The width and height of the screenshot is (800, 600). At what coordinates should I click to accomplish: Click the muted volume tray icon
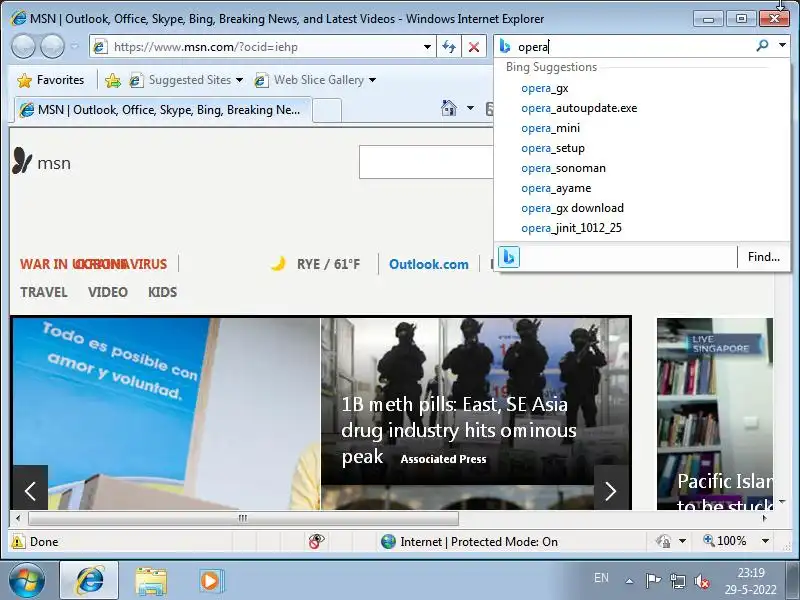[702, 581]
